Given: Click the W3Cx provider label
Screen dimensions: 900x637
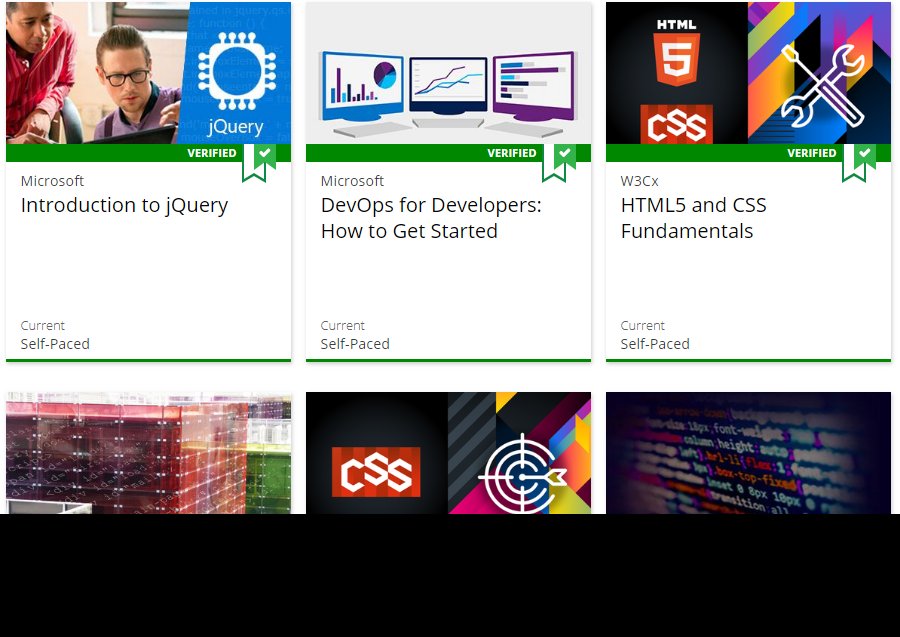Looking at the screenshot, I should (x=639, y=181).
